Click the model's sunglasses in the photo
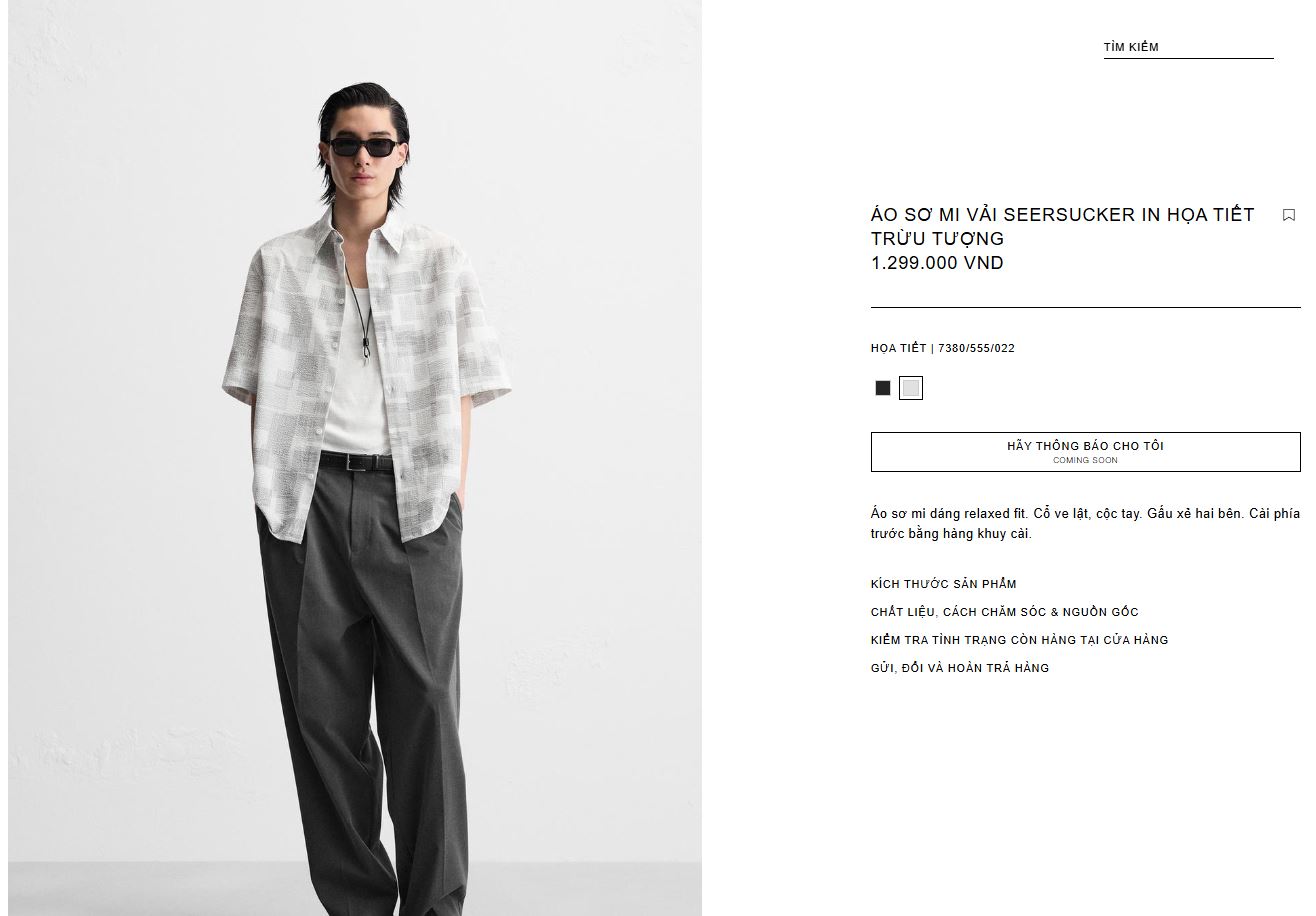This screenshot has width=1316, height=916. [x=362, y=147]
